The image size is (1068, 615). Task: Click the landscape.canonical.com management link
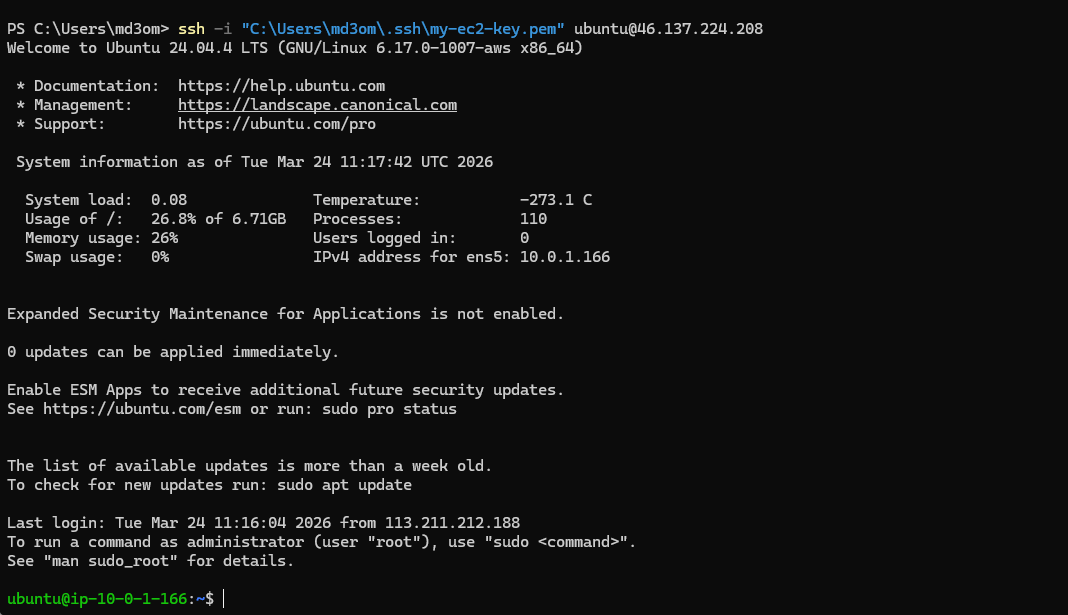pyautogui.click(x=317, y=105)
